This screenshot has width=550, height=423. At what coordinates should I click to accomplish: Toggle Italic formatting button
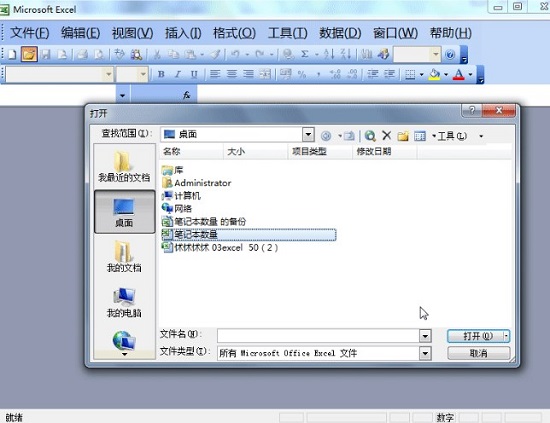click(178, 74)
